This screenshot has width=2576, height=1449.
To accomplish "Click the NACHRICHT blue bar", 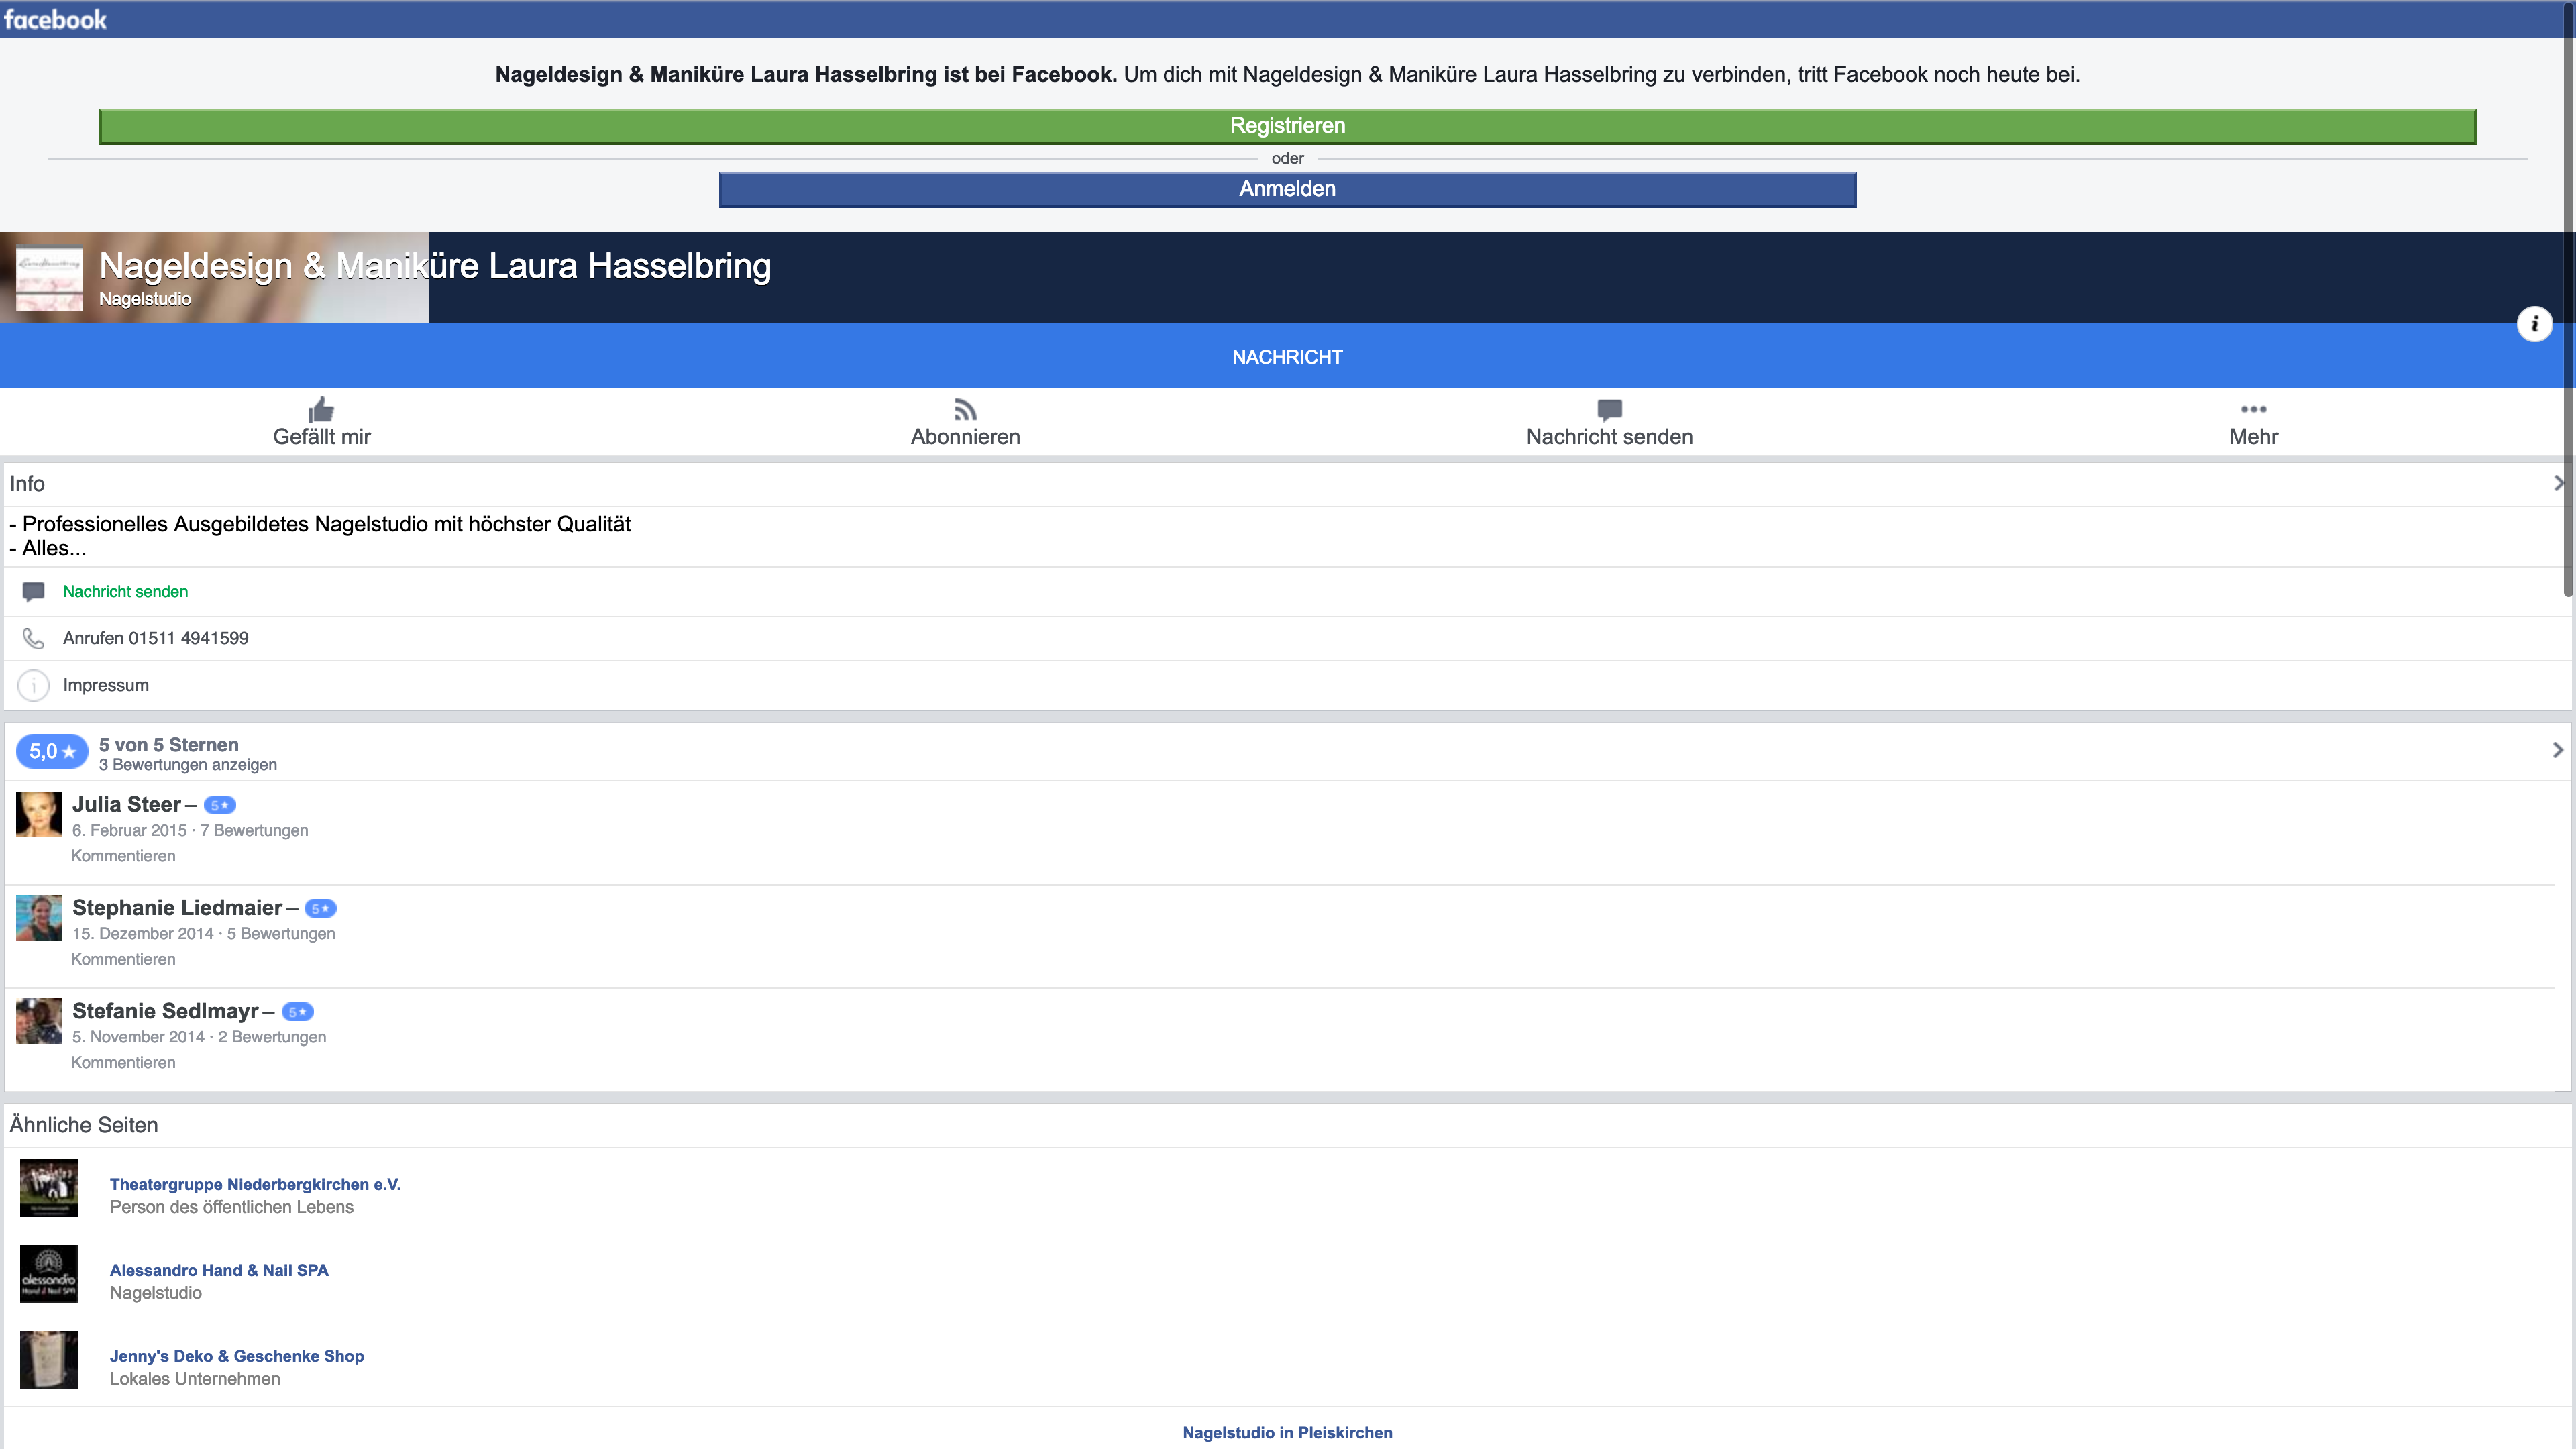I will 1287,357.
